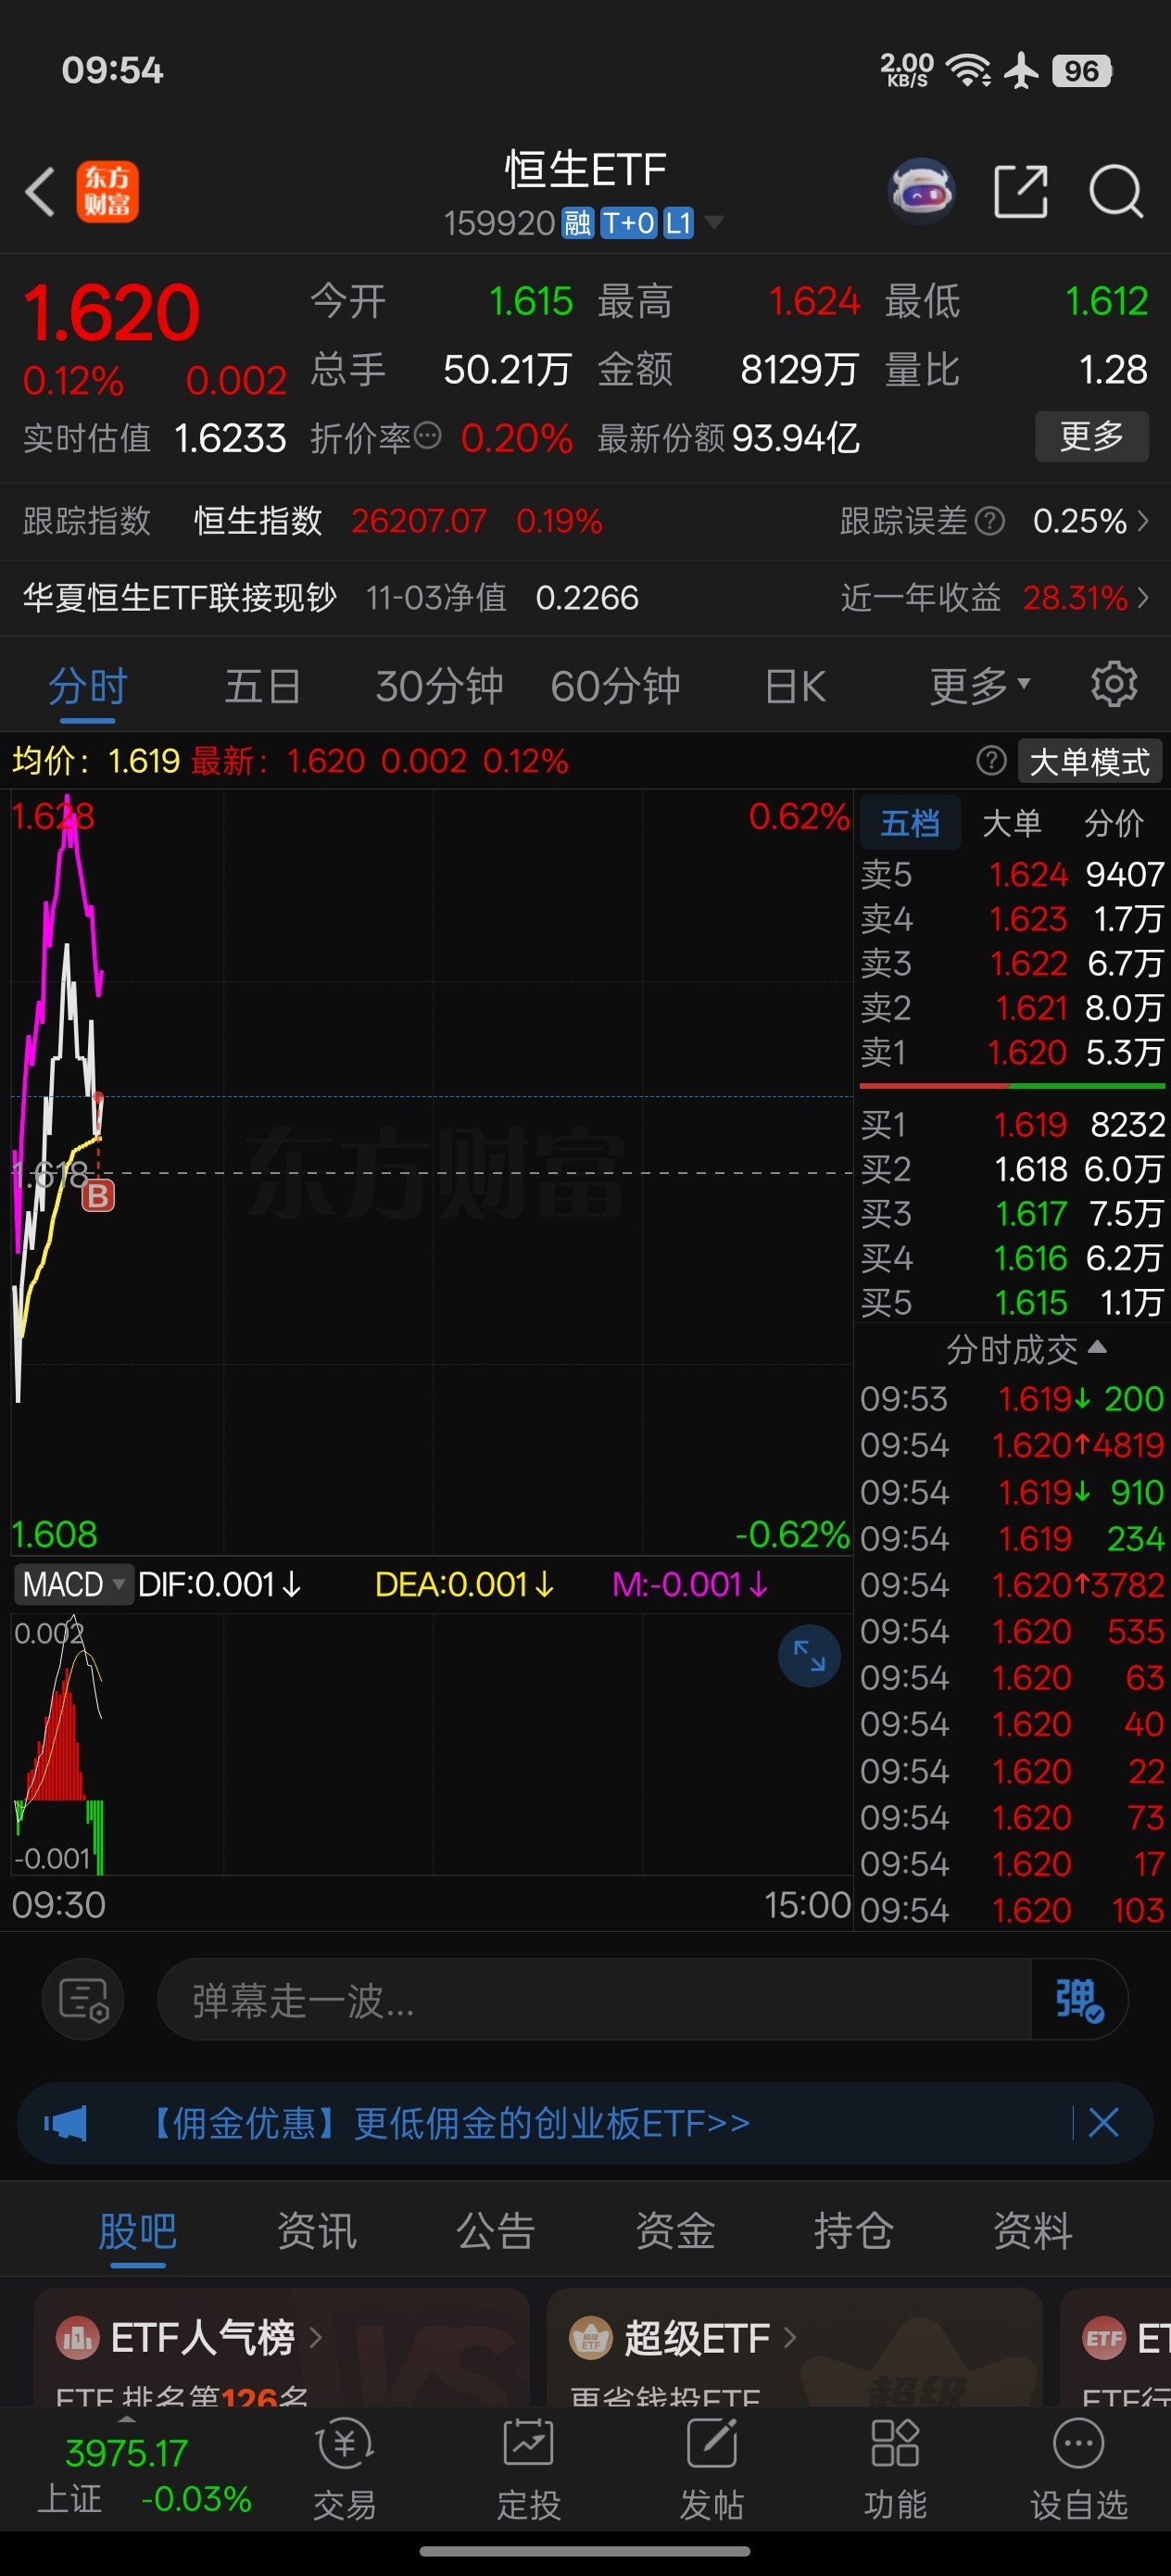Toggle 大单模式 button

[1090, 762]
